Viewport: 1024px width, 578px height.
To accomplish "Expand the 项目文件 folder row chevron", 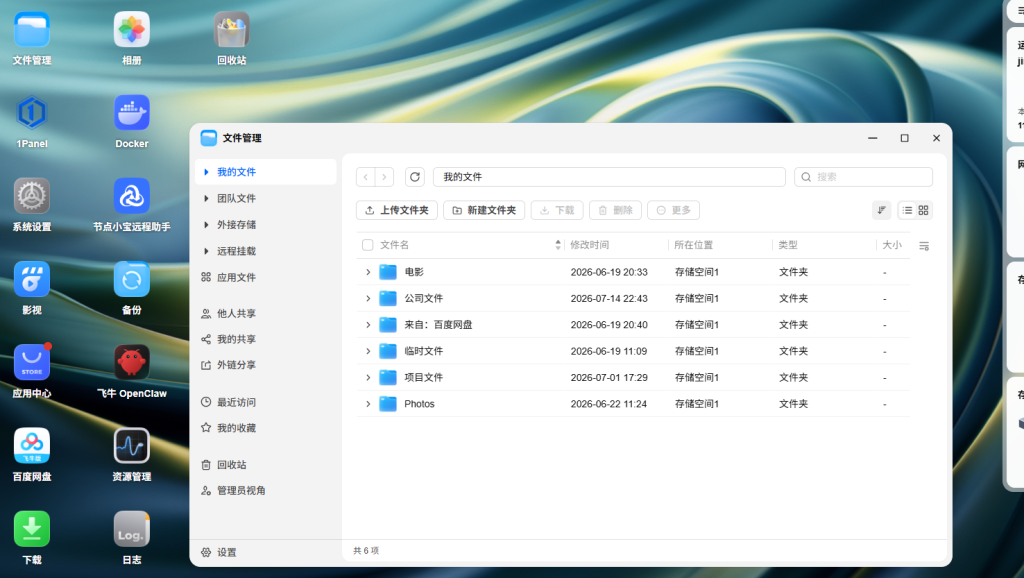I will point(368,377).
